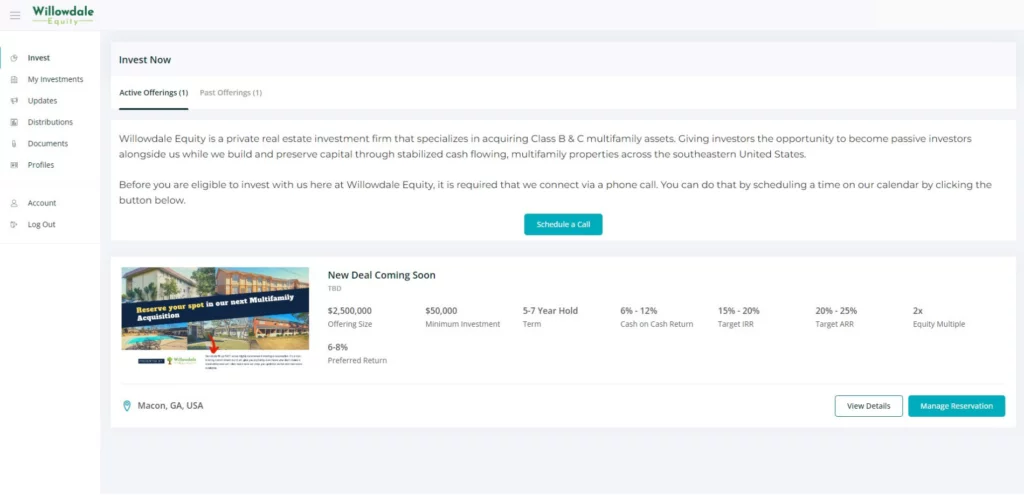Click the Account person icon
This screenshot has height=496, width=1024.
pos(14,203)
